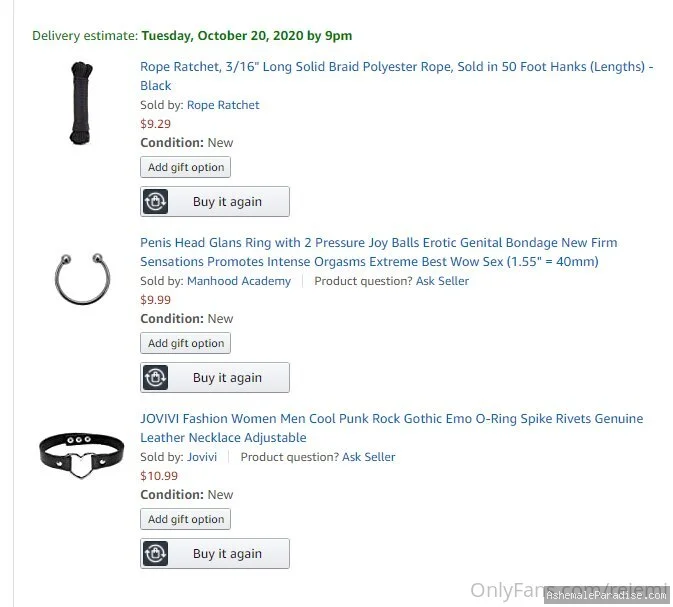Add gift option for the rope
The width and height of the screenshot is (673, 607).
pos(185,167)
